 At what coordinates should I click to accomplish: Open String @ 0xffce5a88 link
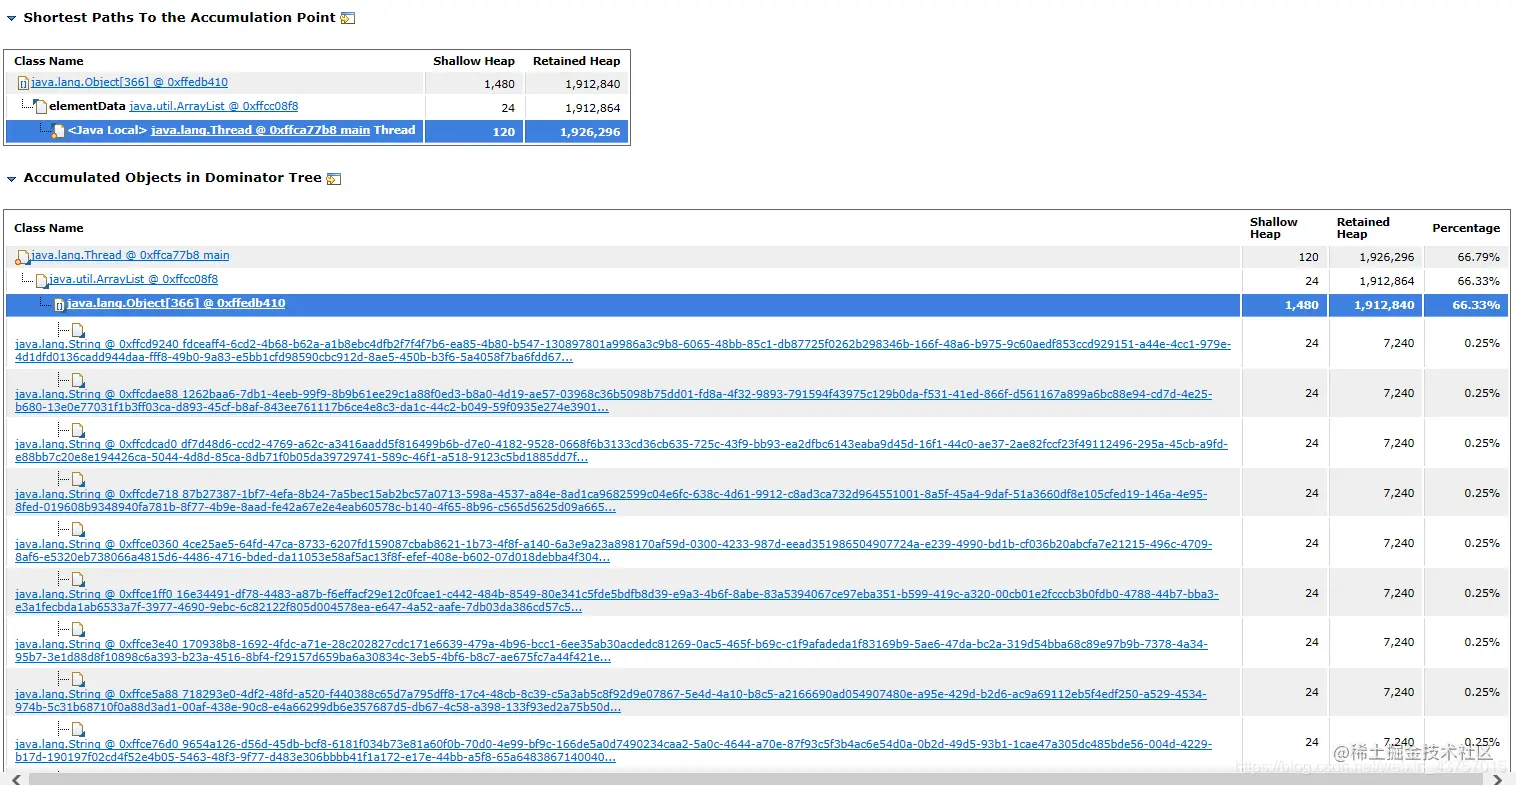click(611, 700)
